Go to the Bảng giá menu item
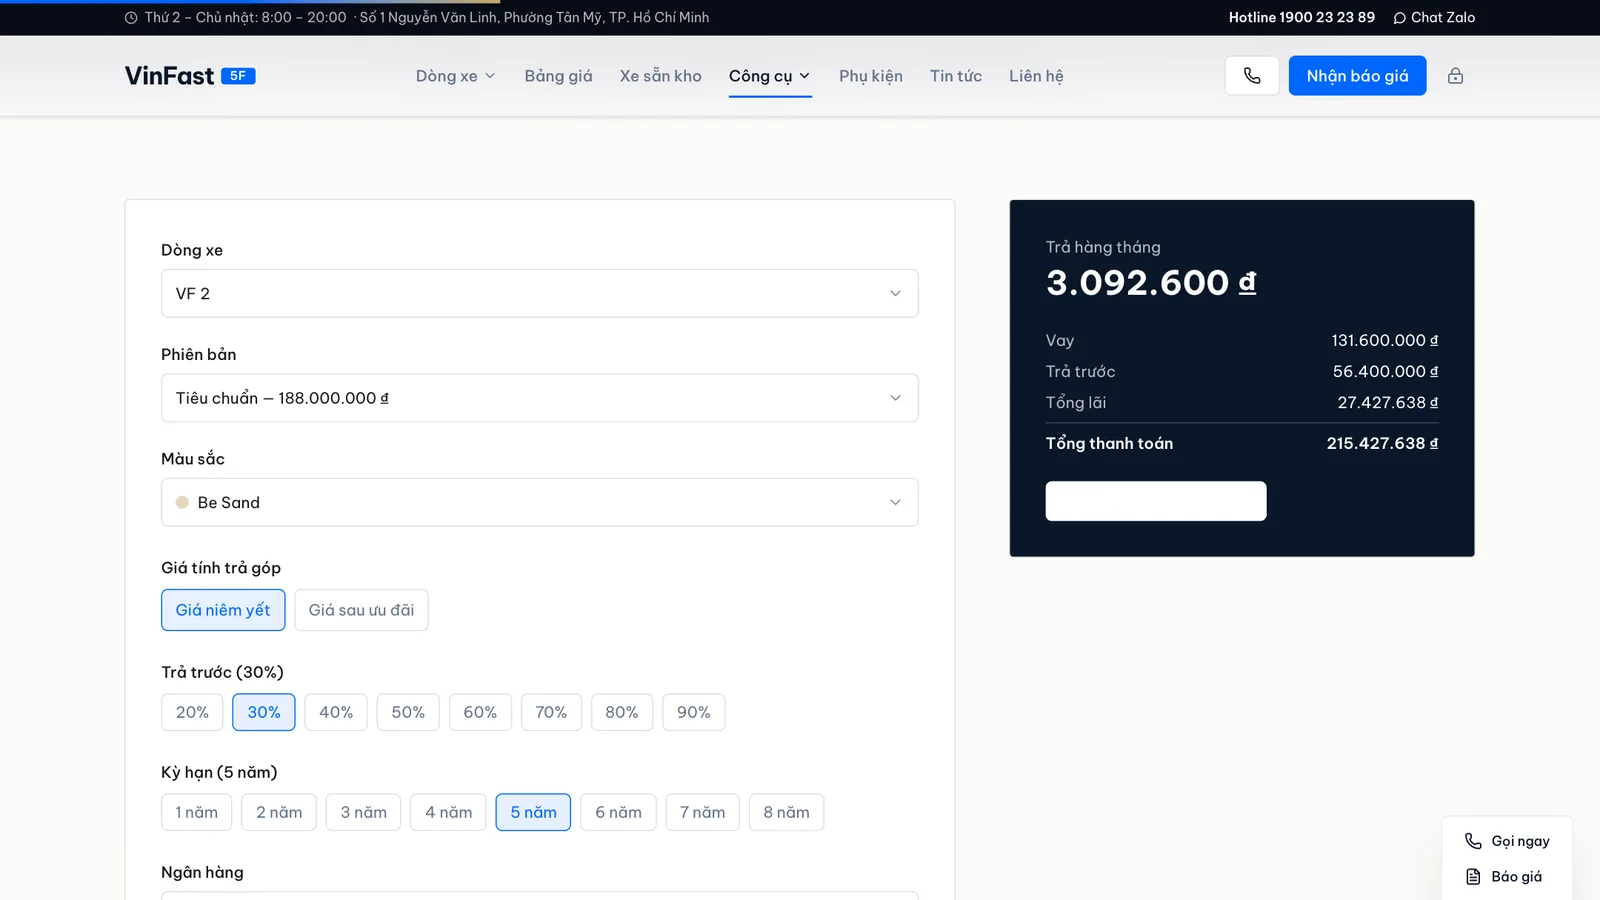This screenshot has width=1600, height=900. [x=558, y=76]
